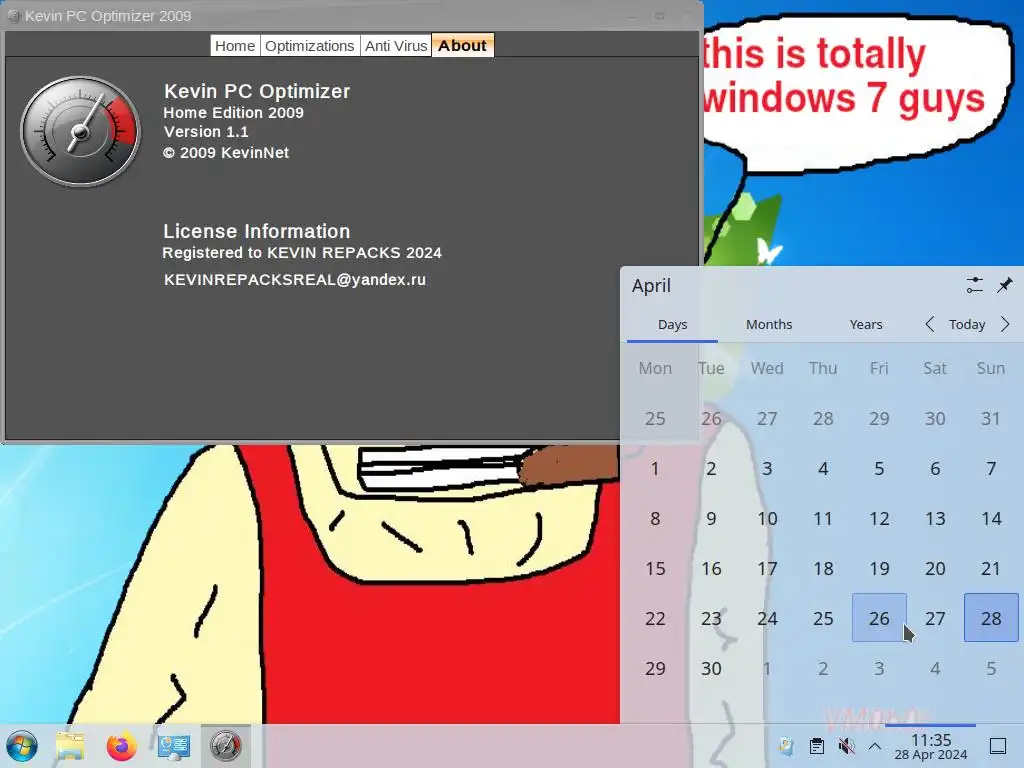Click the 'Home Edition 2009' text

pyautogui.click(x=233, y=112)
